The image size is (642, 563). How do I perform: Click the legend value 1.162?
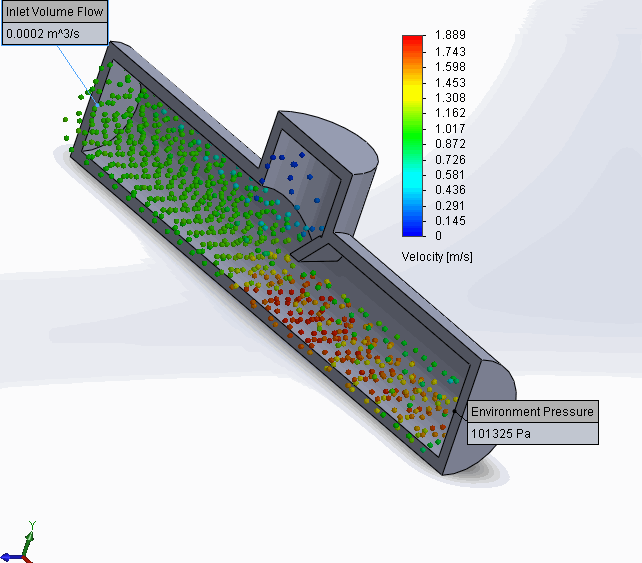(x=450, y=113)
